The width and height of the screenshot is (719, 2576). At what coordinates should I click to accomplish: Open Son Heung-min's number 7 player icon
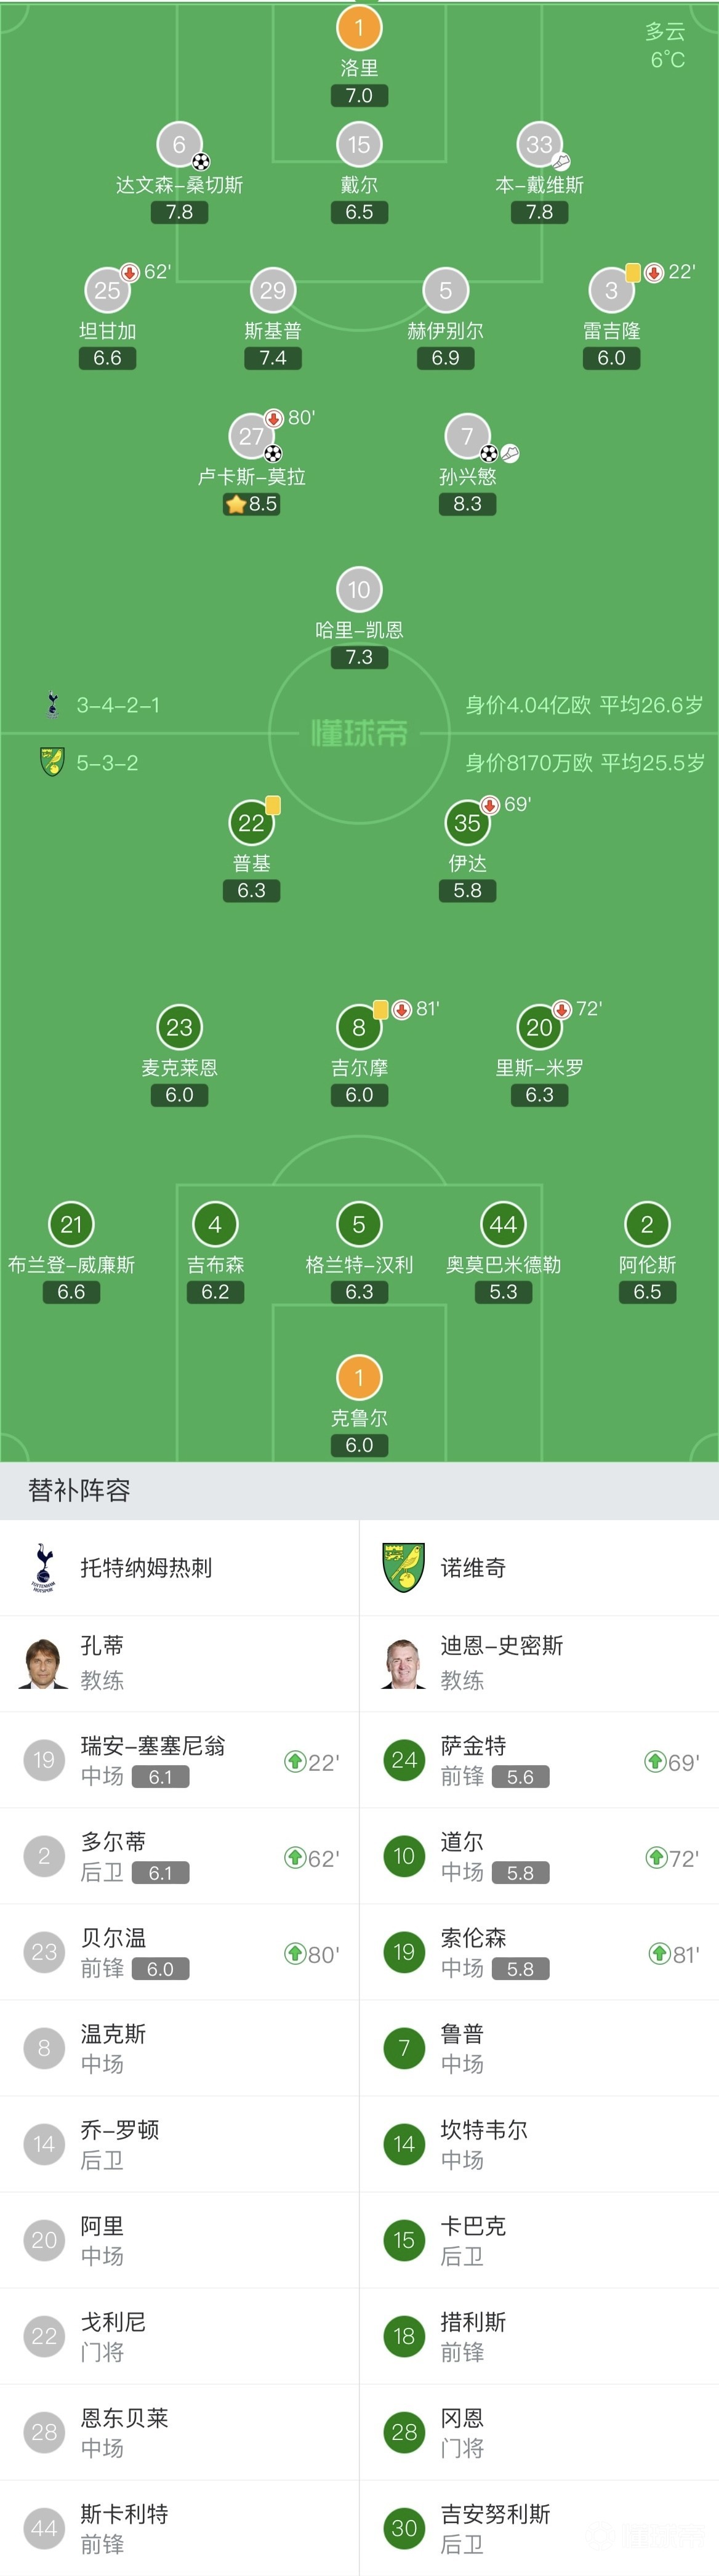467,435
